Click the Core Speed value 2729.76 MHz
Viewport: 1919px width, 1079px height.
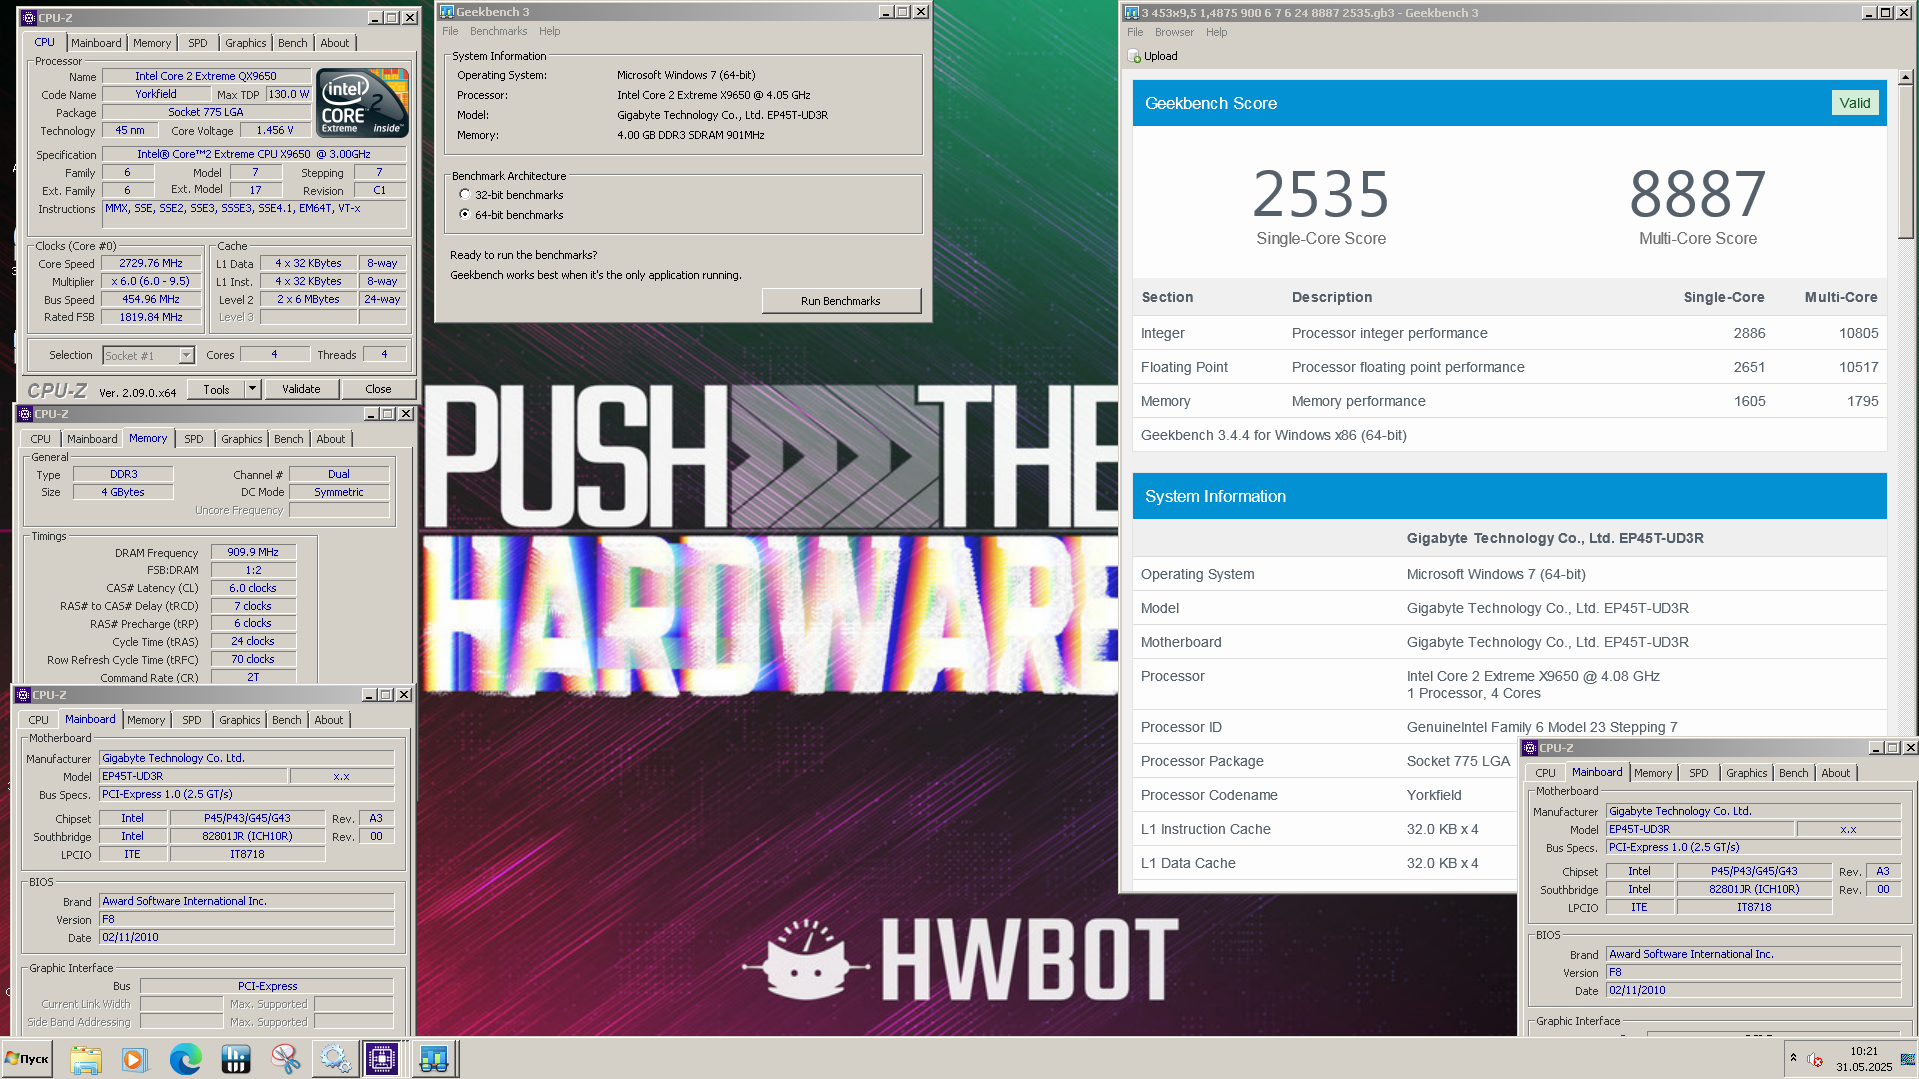coord(151,264)
